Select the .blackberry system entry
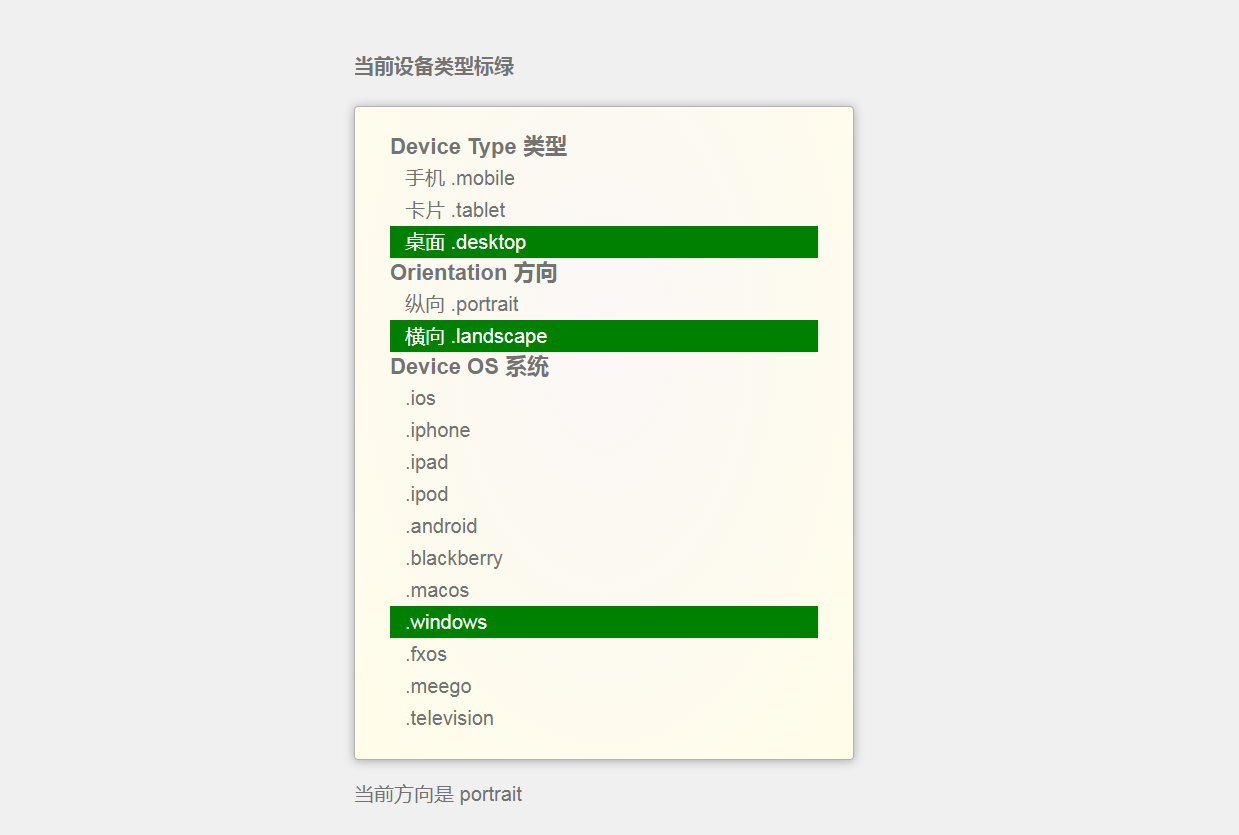 coord(453,558)
